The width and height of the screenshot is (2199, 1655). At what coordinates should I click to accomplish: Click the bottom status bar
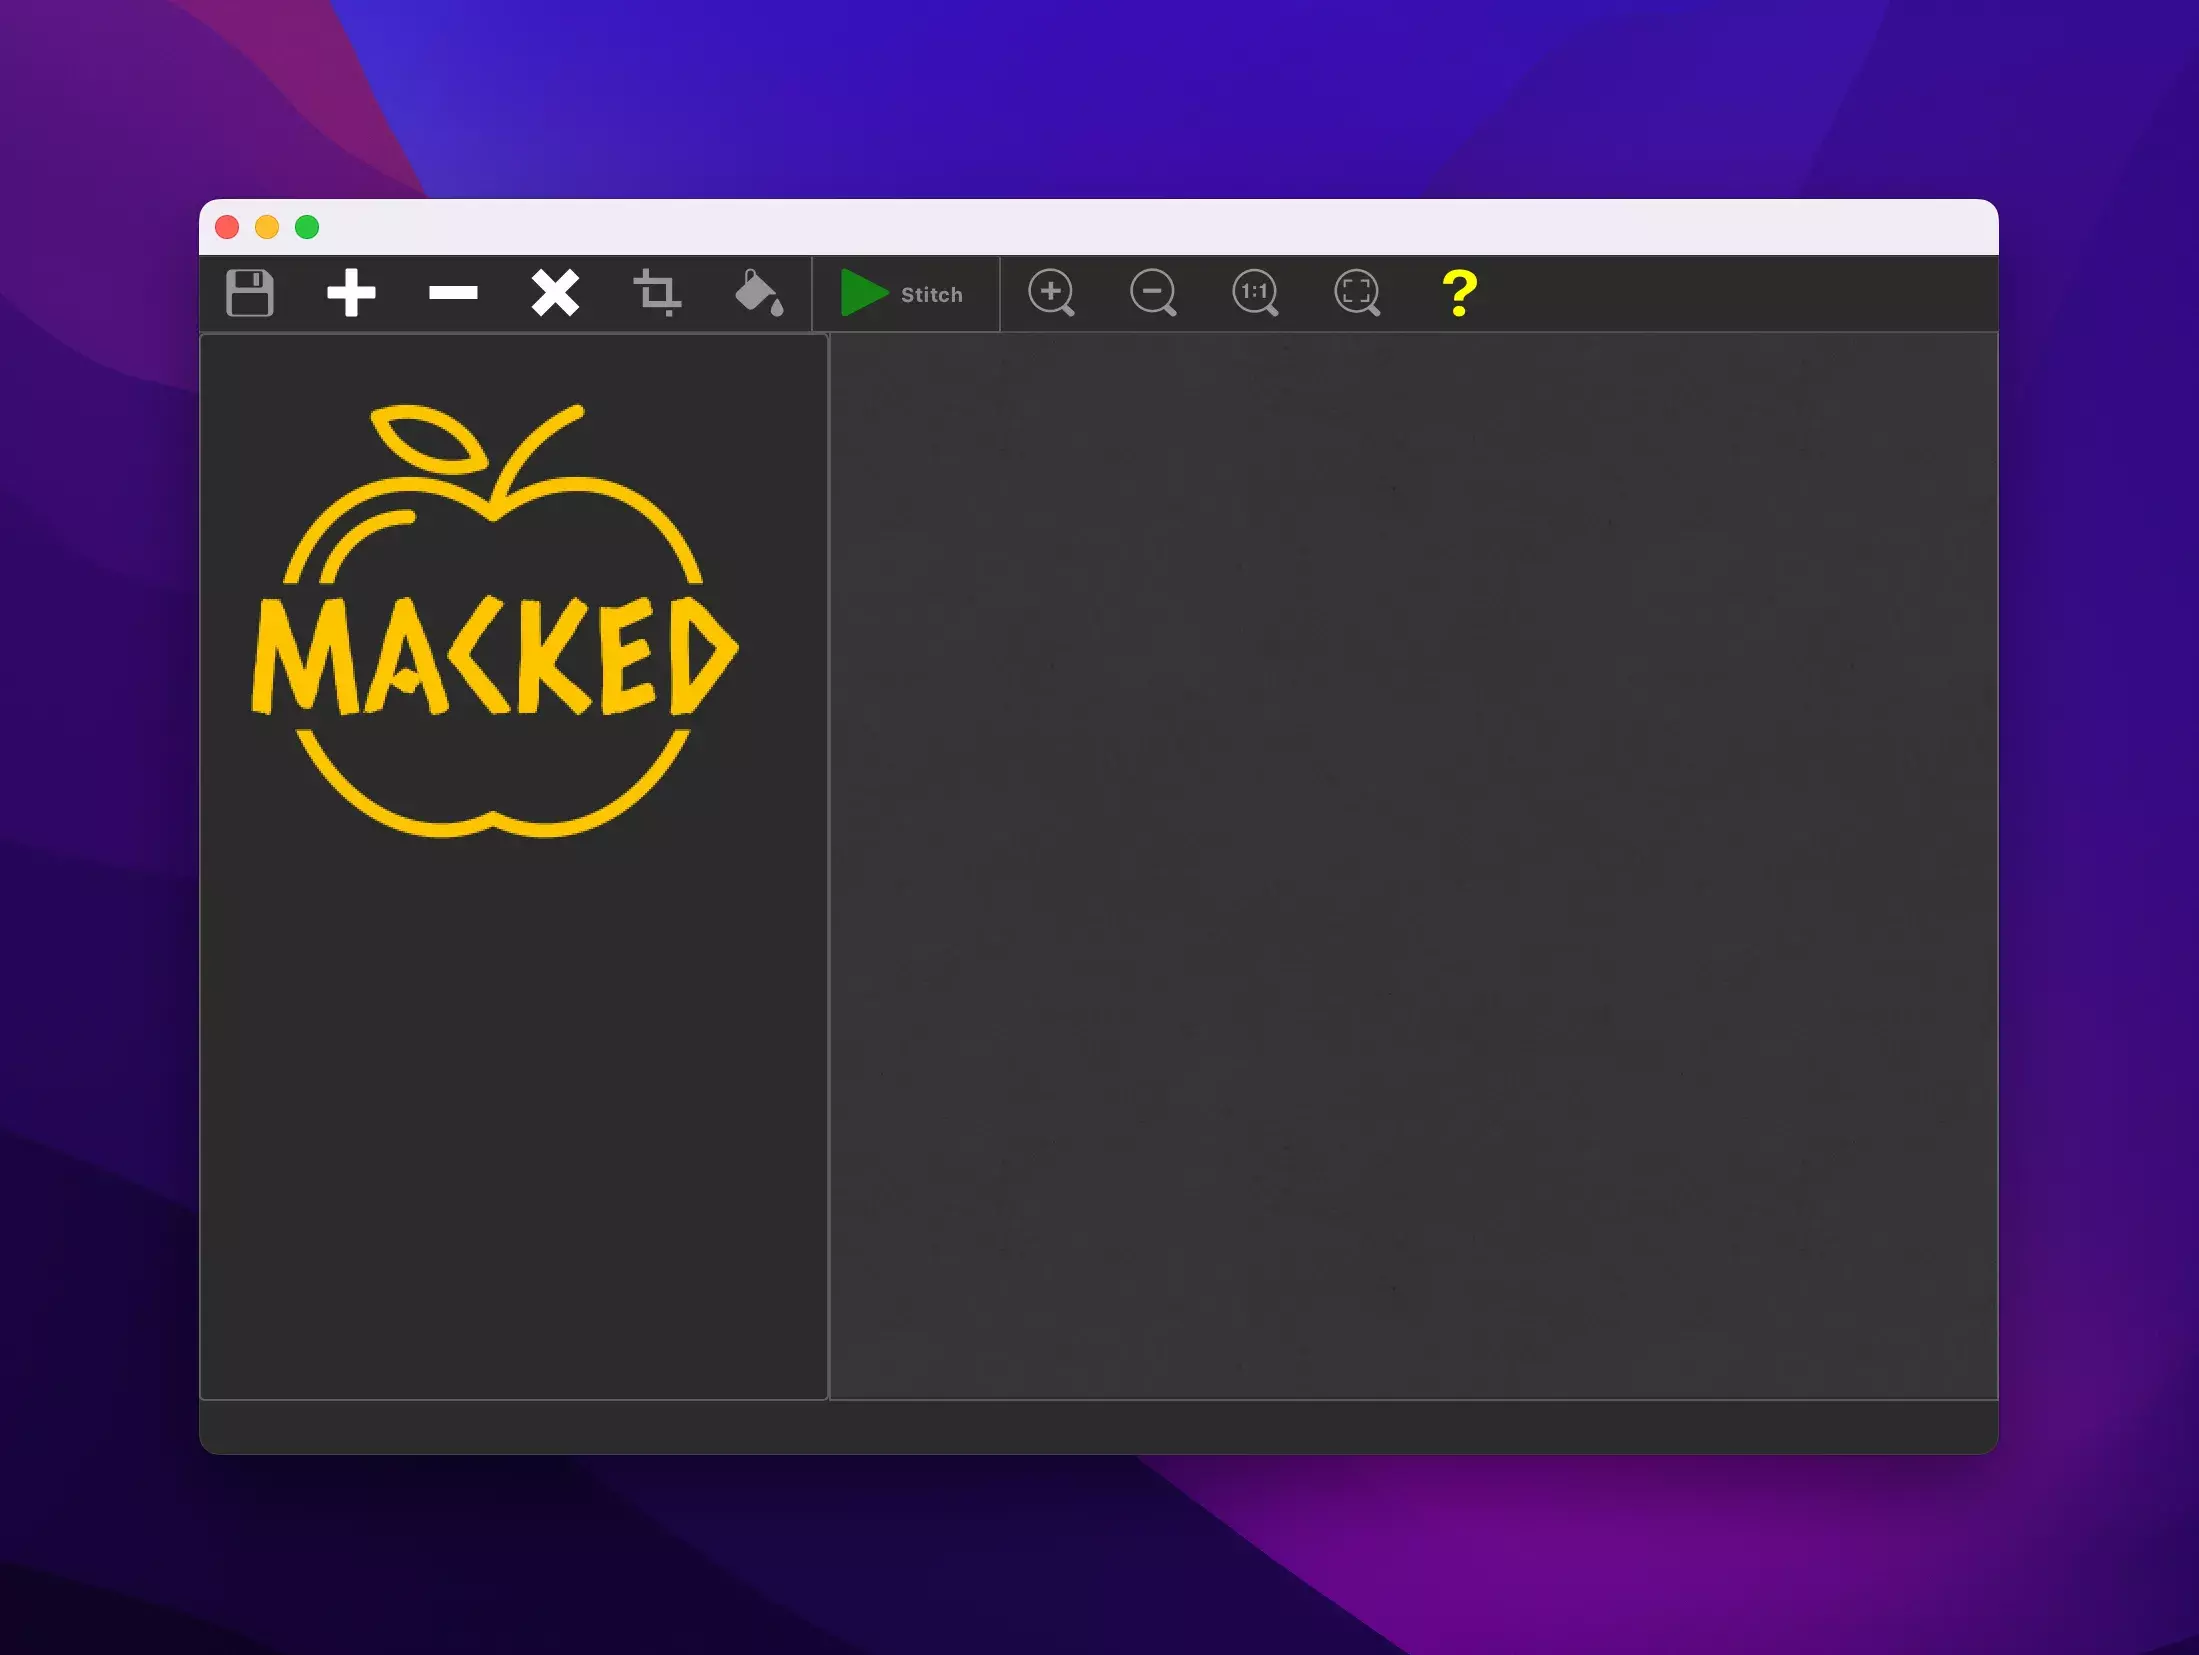pyautogui.click(x=1098, y=1427)
